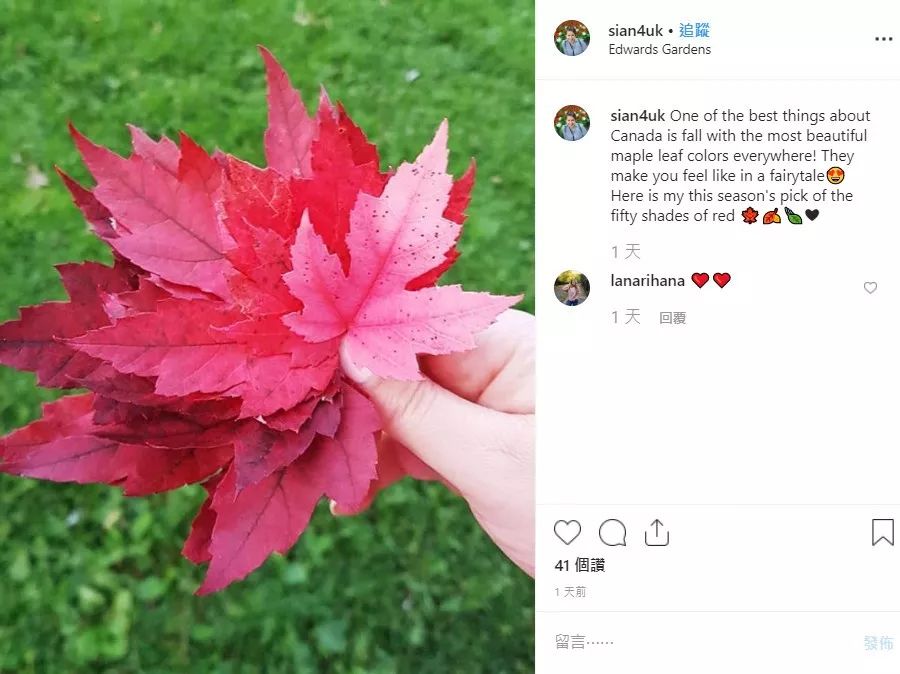Open the three-dot more options menu
The width and height of the screenshot is (900, 674).
(x=883, y=39)
